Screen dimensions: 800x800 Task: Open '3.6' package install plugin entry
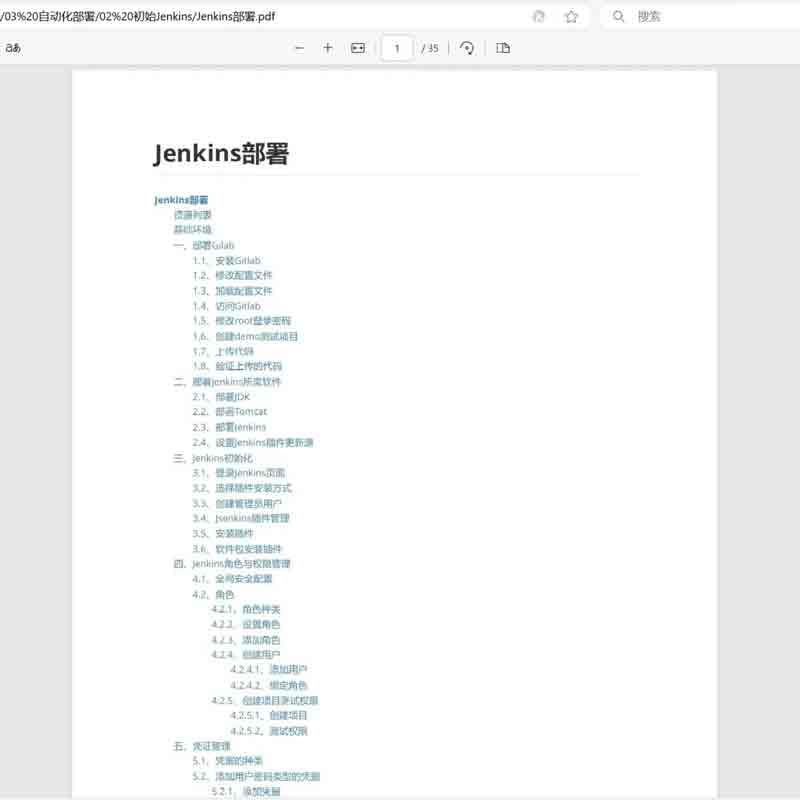237,549
